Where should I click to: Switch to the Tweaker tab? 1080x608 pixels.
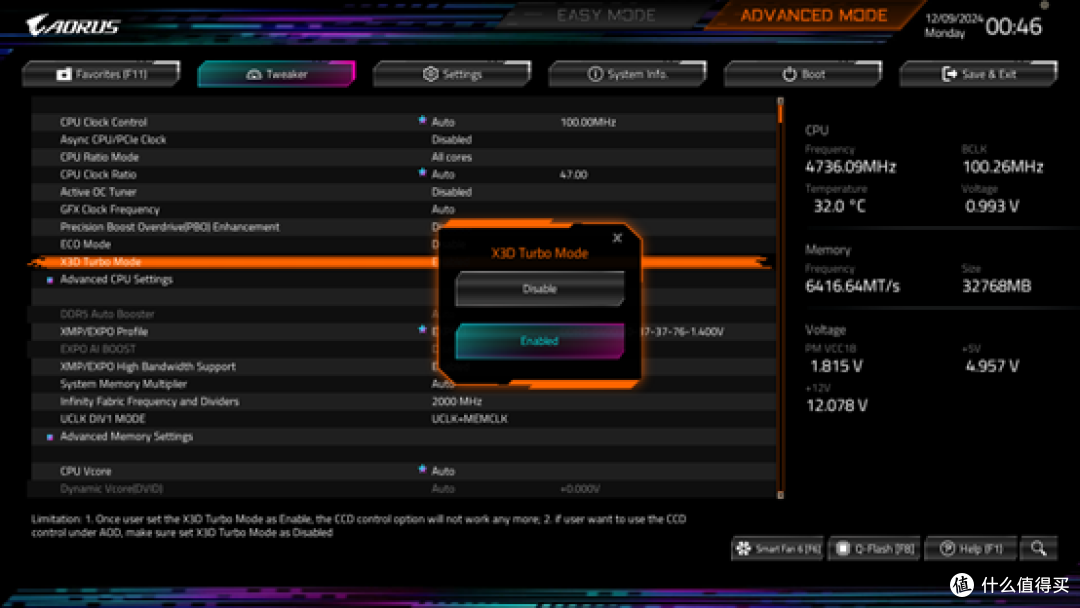tap(276, 74)
